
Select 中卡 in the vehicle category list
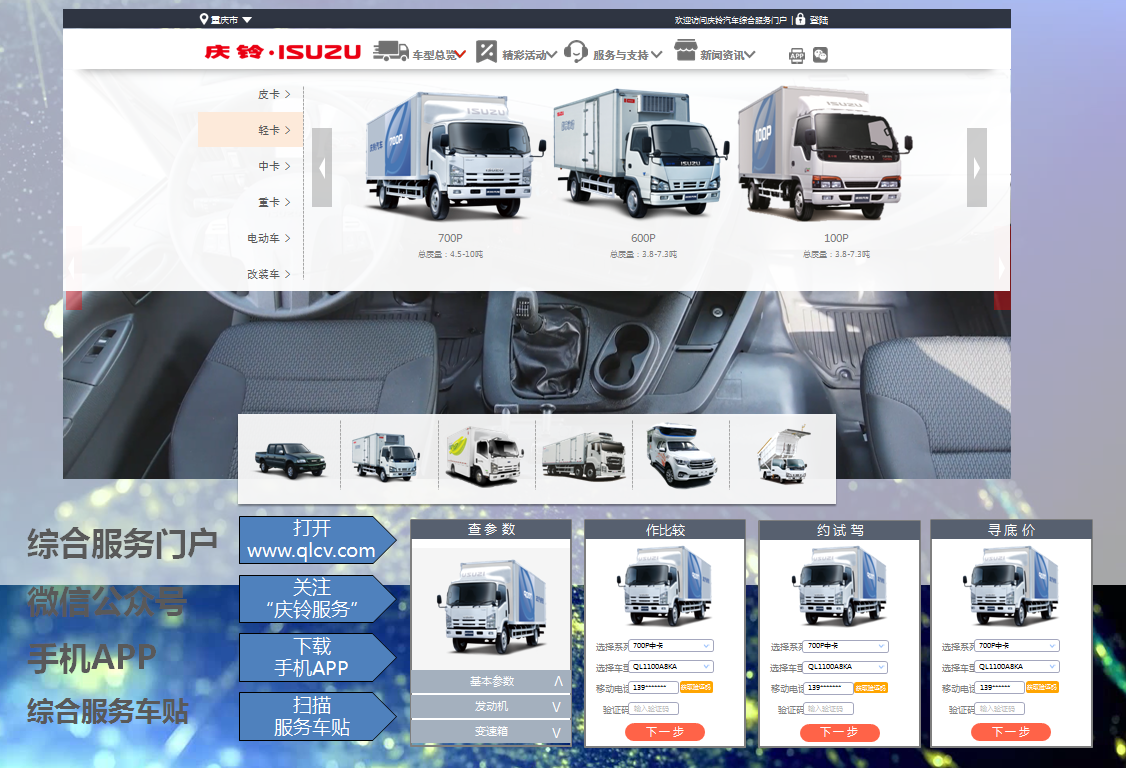274,166
